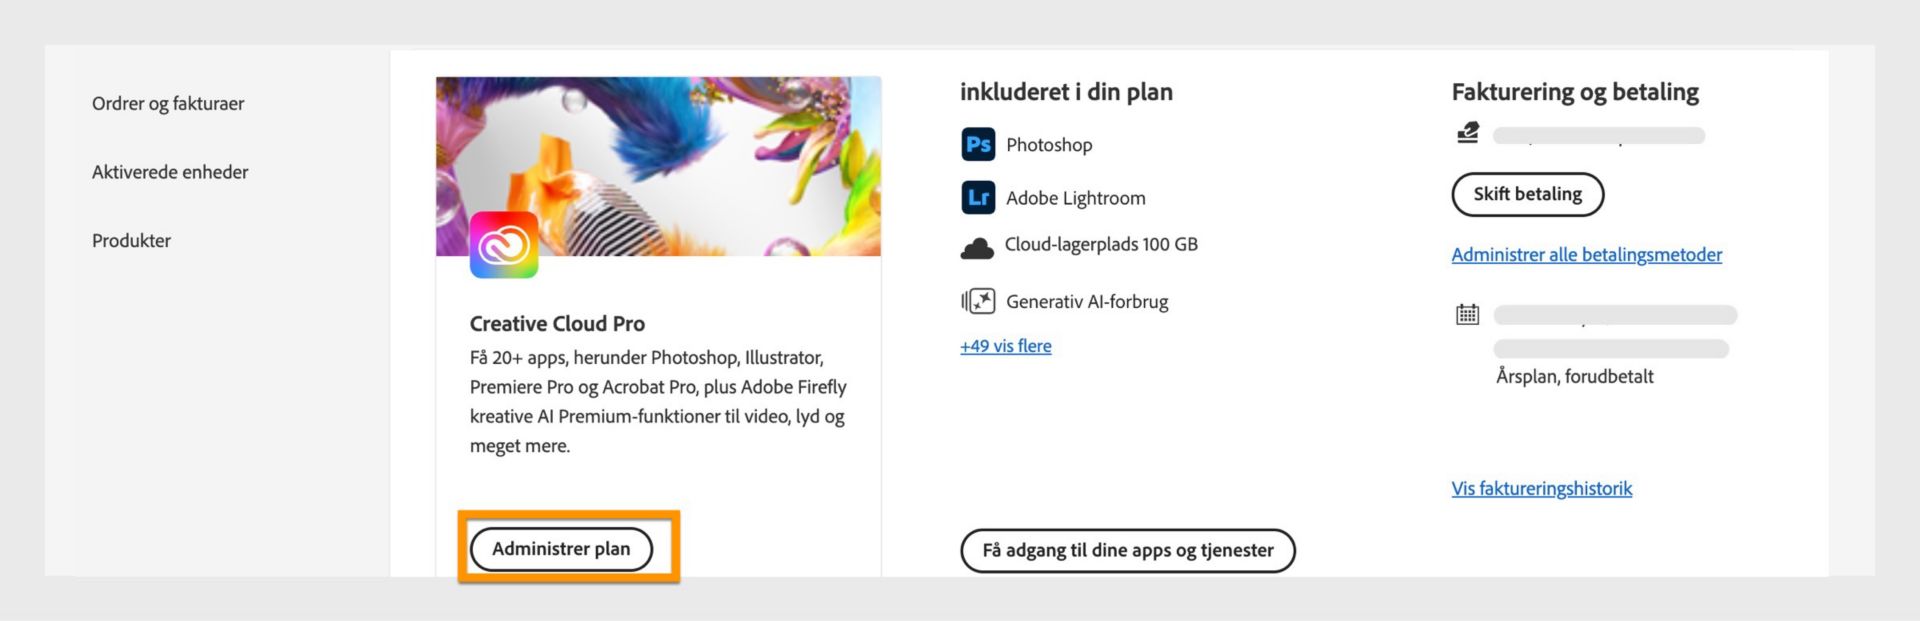Open the Creative Cloud Pro plan artwork
The height and width of the screenshot is (621, 1920).
pos(657,160)
